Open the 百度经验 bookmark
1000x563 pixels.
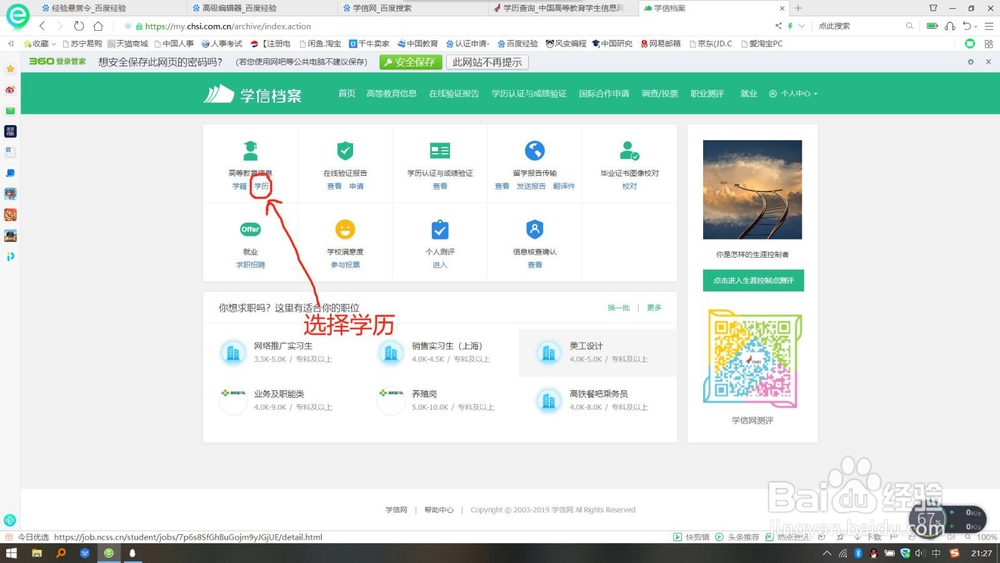pyautogui.click(x=518, y=44)
